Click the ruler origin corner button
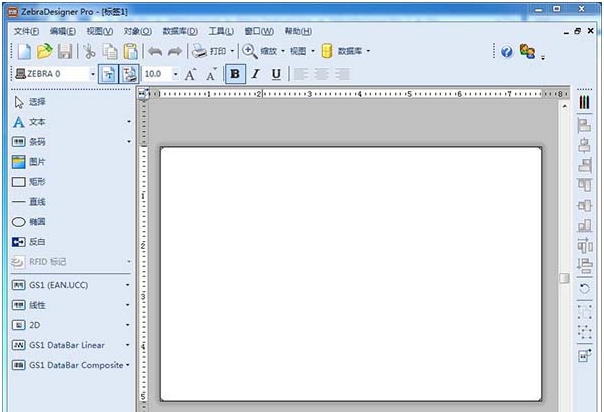604x412 pixels. pos(143,94)
